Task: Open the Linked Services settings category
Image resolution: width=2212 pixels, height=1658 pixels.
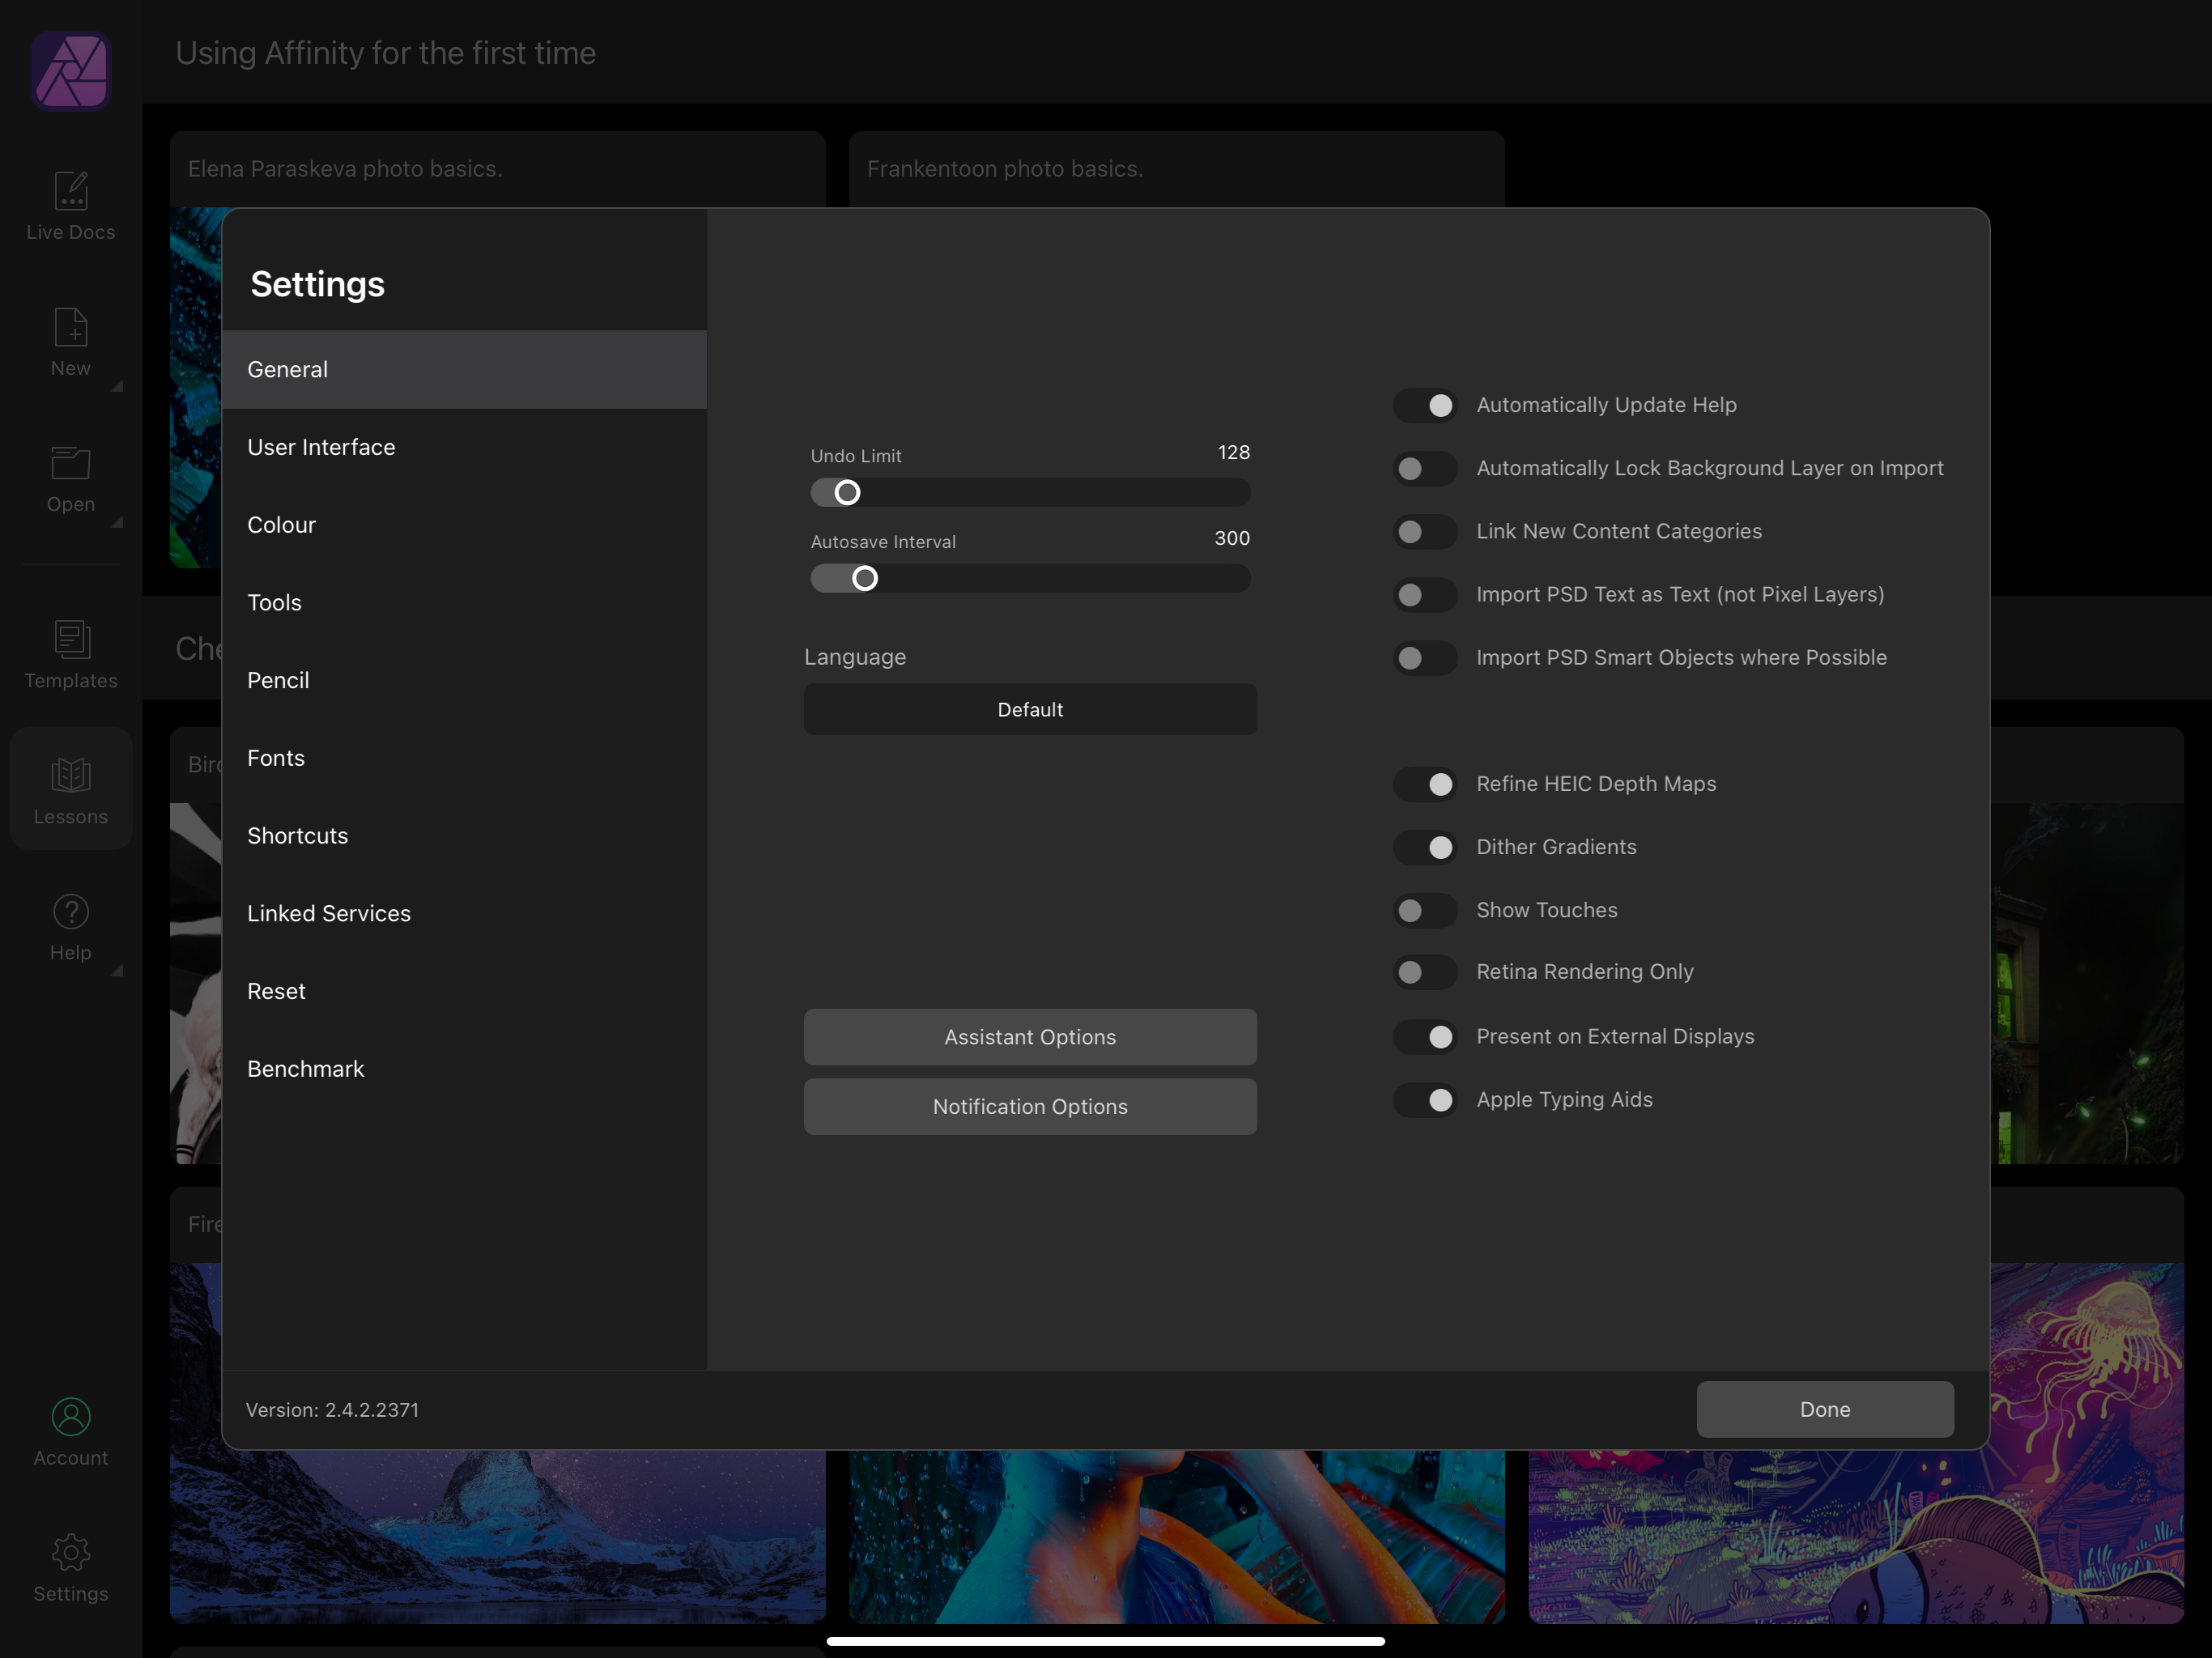Action: click(464, 913)
